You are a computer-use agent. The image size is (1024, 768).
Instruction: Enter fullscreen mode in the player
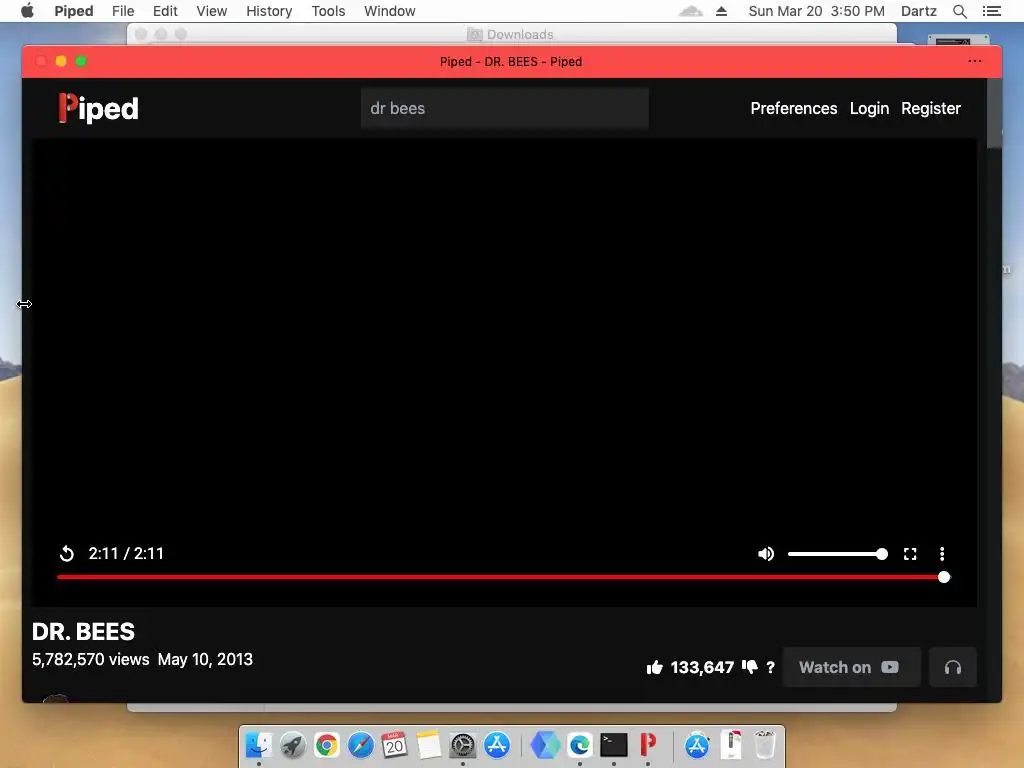coord(910,554)
